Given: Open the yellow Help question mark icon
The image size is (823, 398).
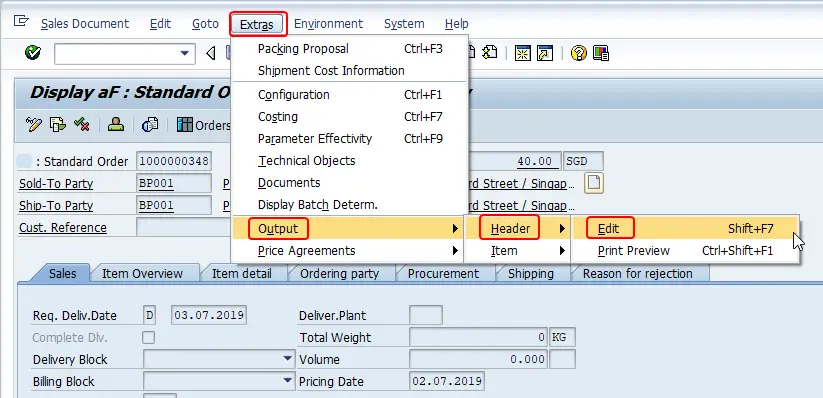Looking at the screenshot, I should [x=578, y=53].
